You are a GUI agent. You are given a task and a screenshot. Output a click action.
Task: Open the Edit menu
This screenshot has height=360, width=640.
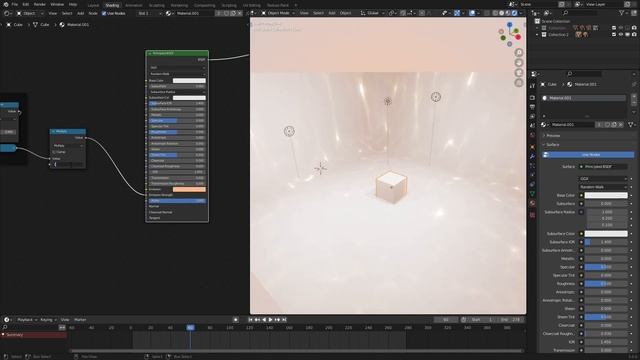(26, 4)
